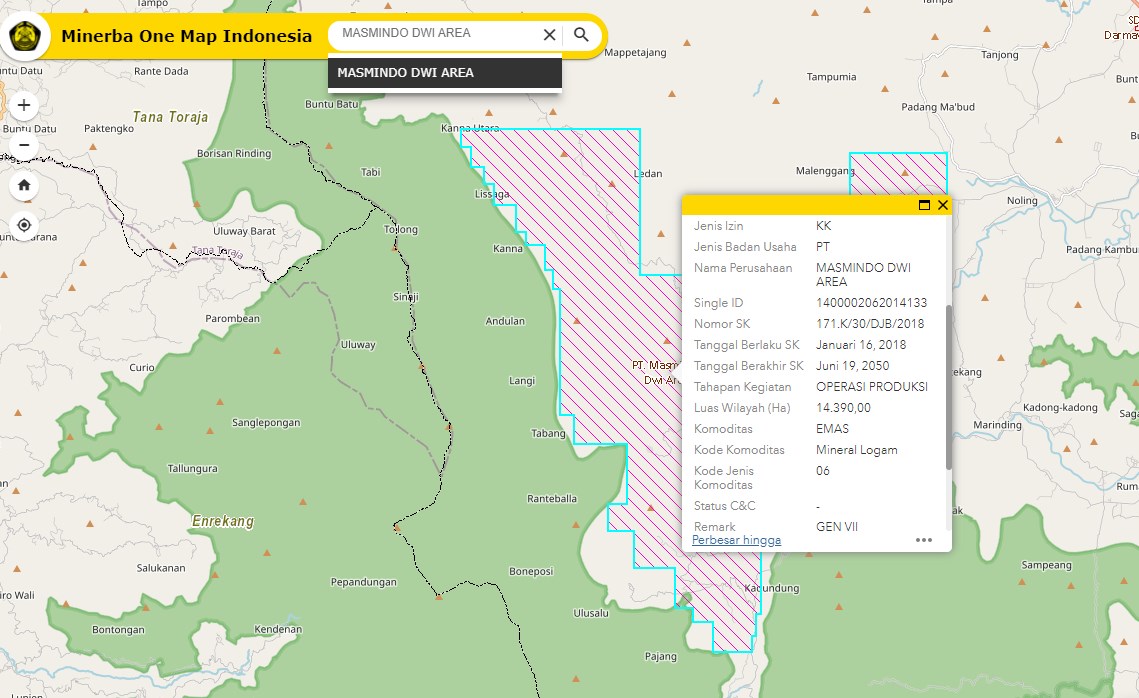Viewport: 1139px width, 698px height.
Task: Find my location on map
Action: click(x=24, y=225)
